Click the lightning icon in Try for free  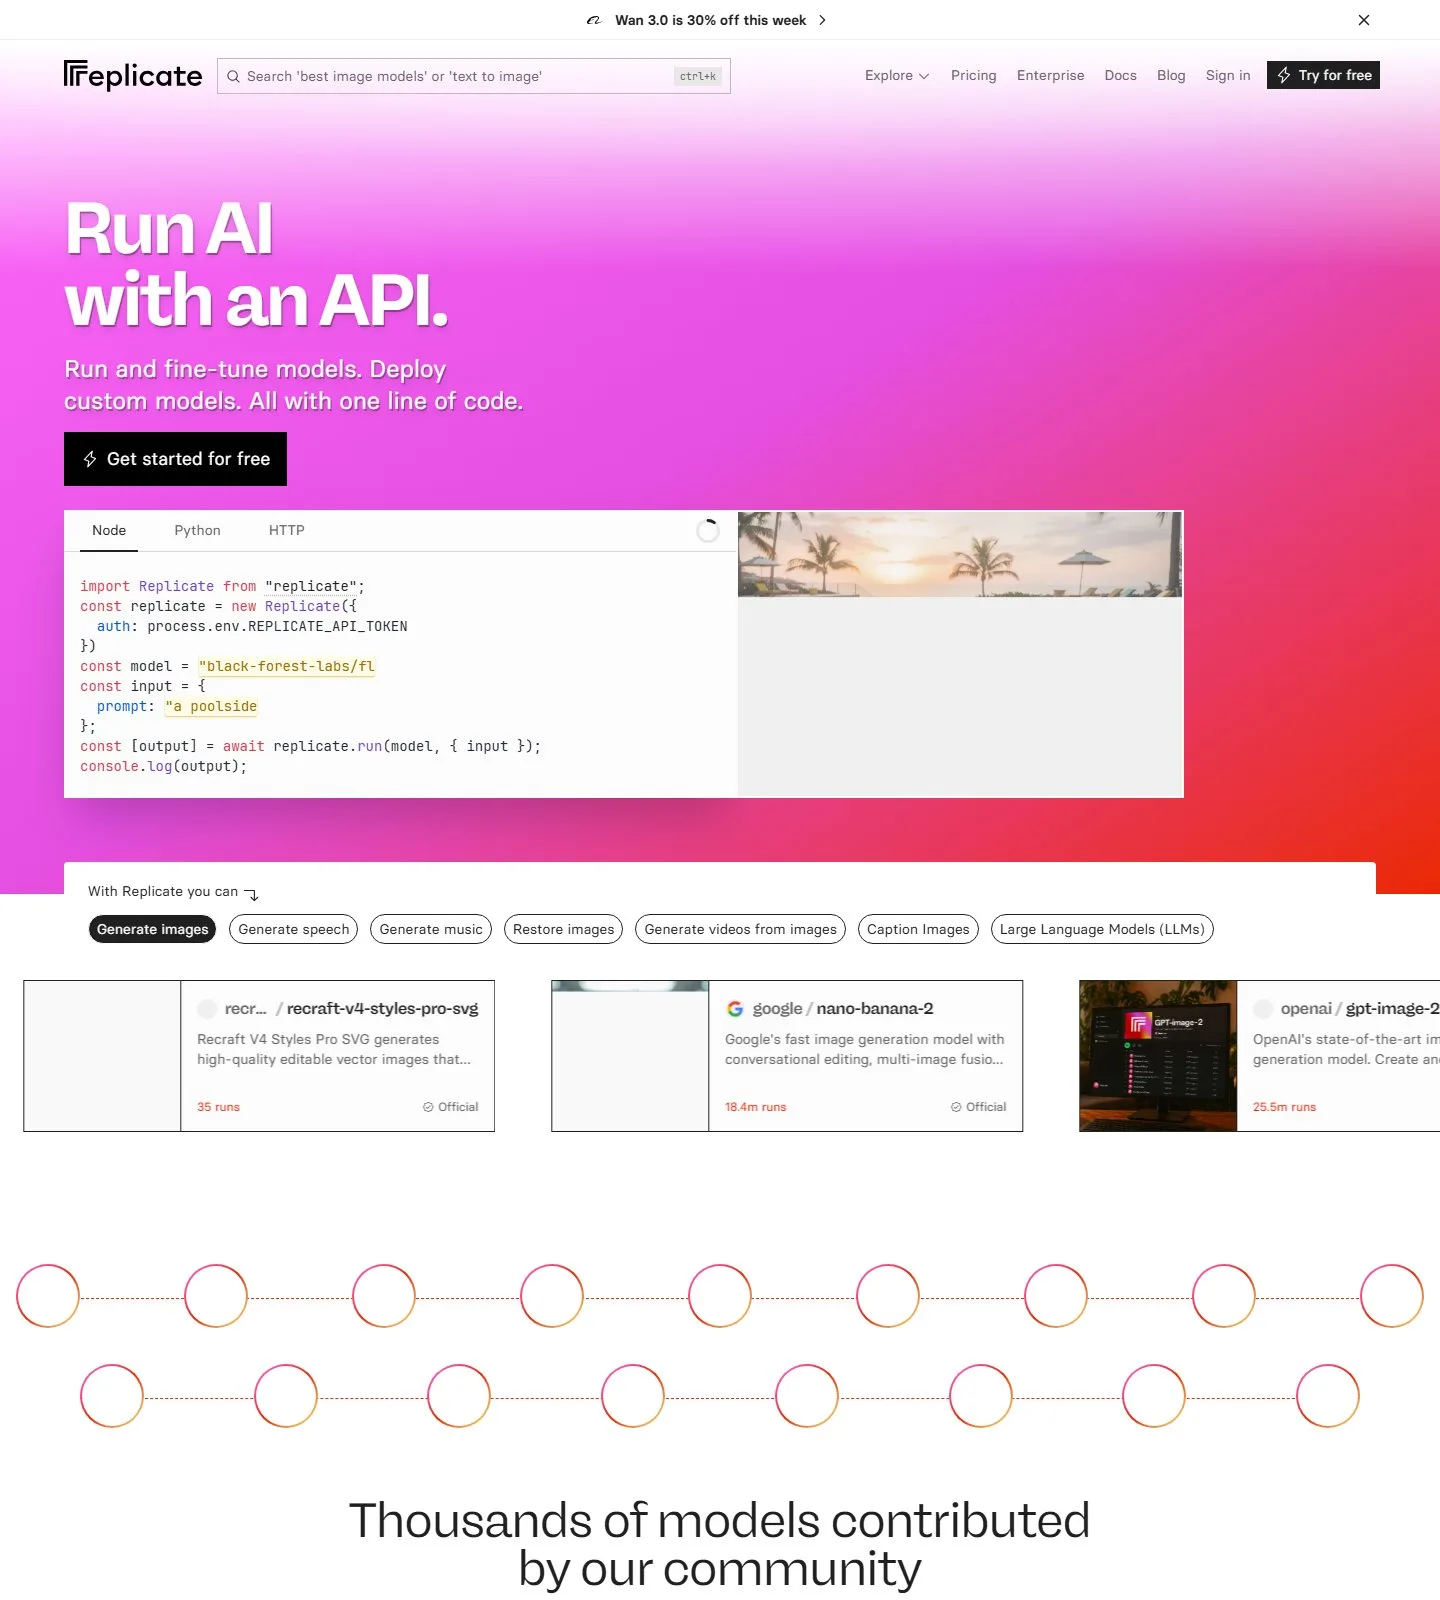click(1284, 75)
